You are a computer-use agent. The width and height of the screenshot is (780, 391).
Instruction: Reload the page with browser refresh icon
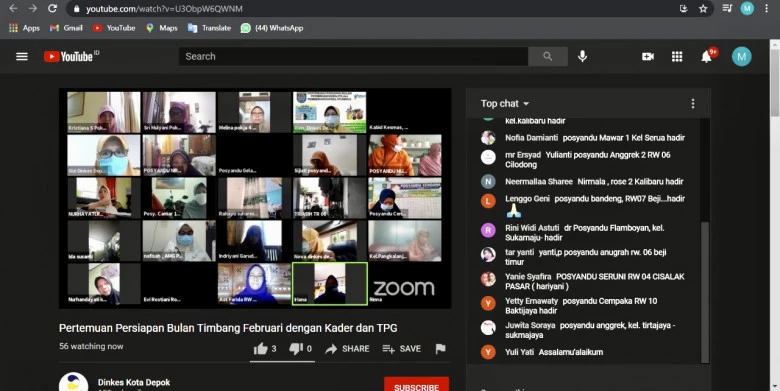tap(52, 8)
